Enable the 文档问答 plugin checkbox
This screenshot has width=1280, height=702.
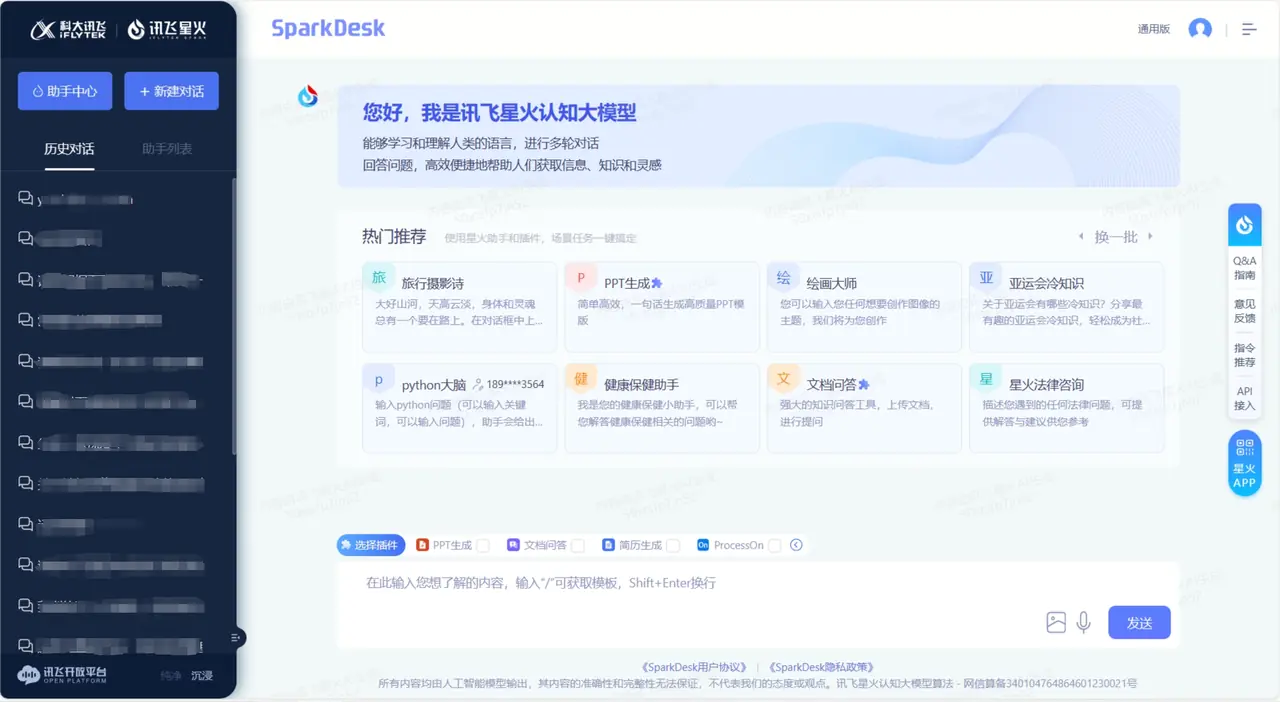pyautogui.click(x=577, y=544)
